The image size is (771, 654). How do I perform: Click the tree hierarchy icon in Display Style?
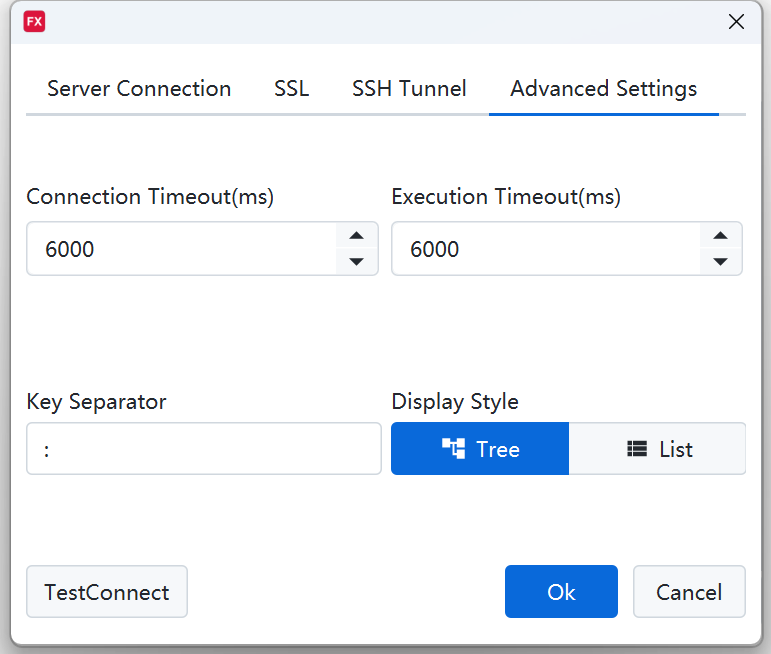pyautogui.click(x=453, y=449)
